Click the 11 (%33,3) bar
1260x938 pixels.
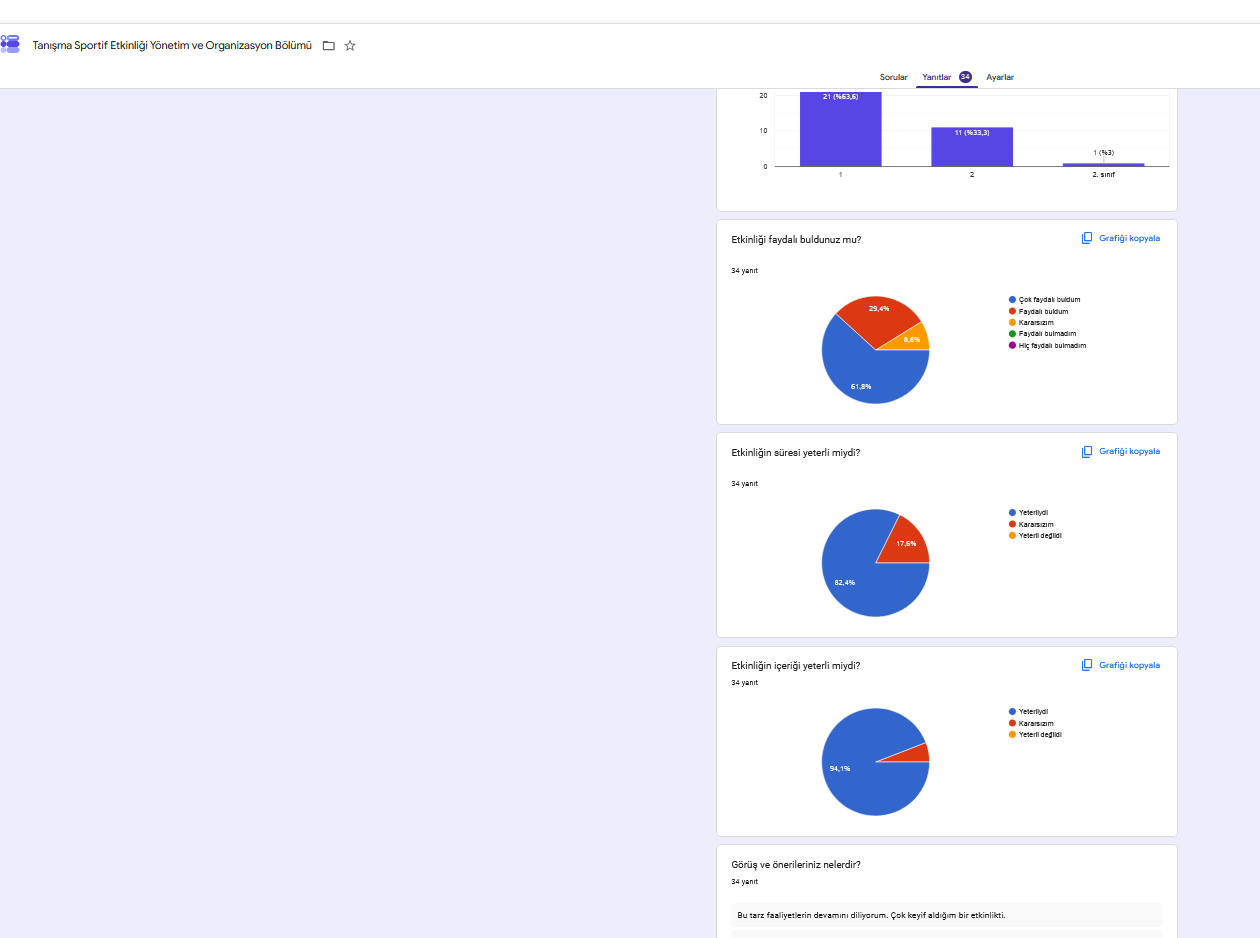click(x=972, y=147)
